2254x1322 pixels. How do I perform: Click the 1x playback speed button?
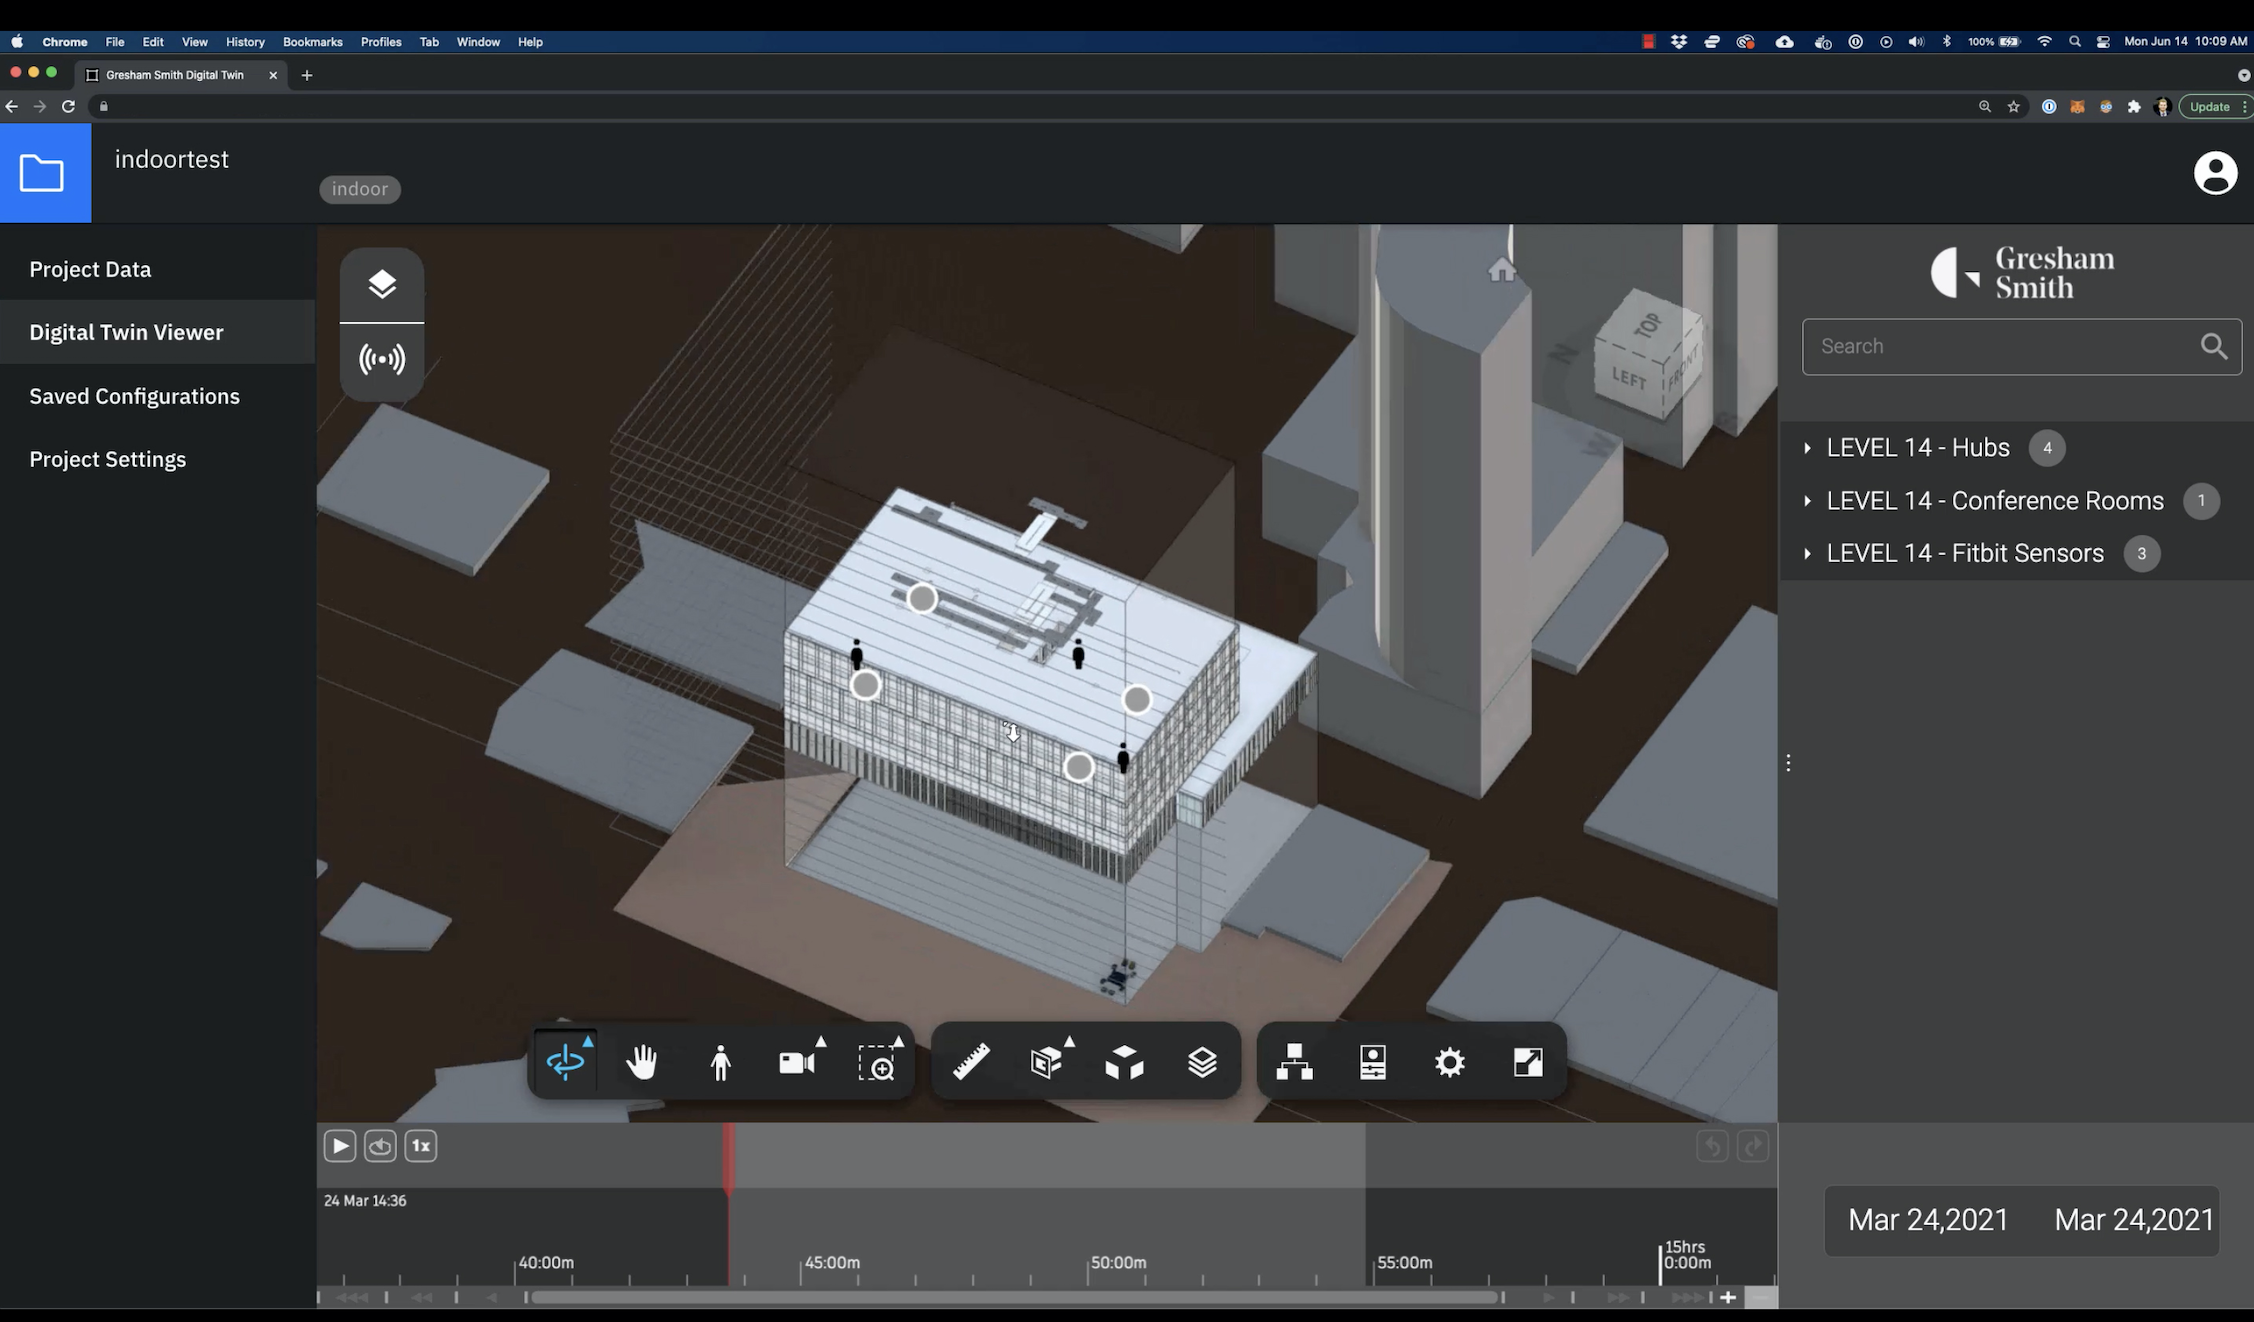(421, 1146)
